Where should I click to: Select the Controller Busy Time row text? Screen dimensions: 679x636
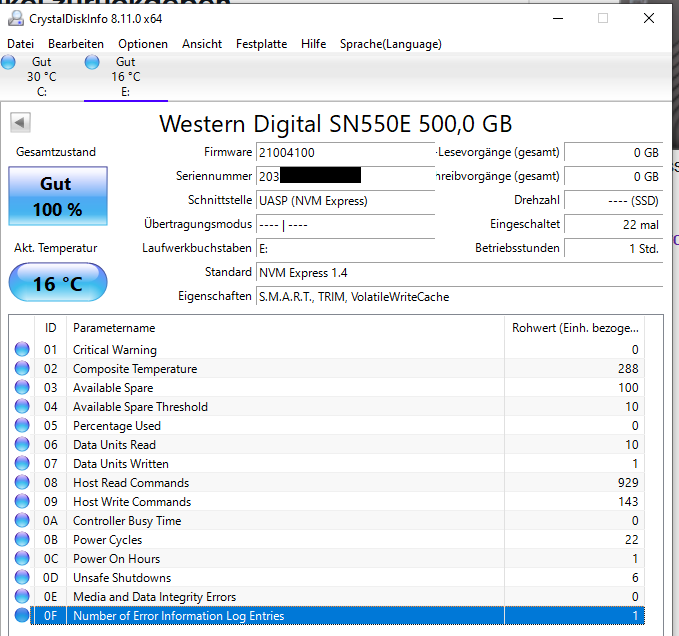[x=127, y=521]
